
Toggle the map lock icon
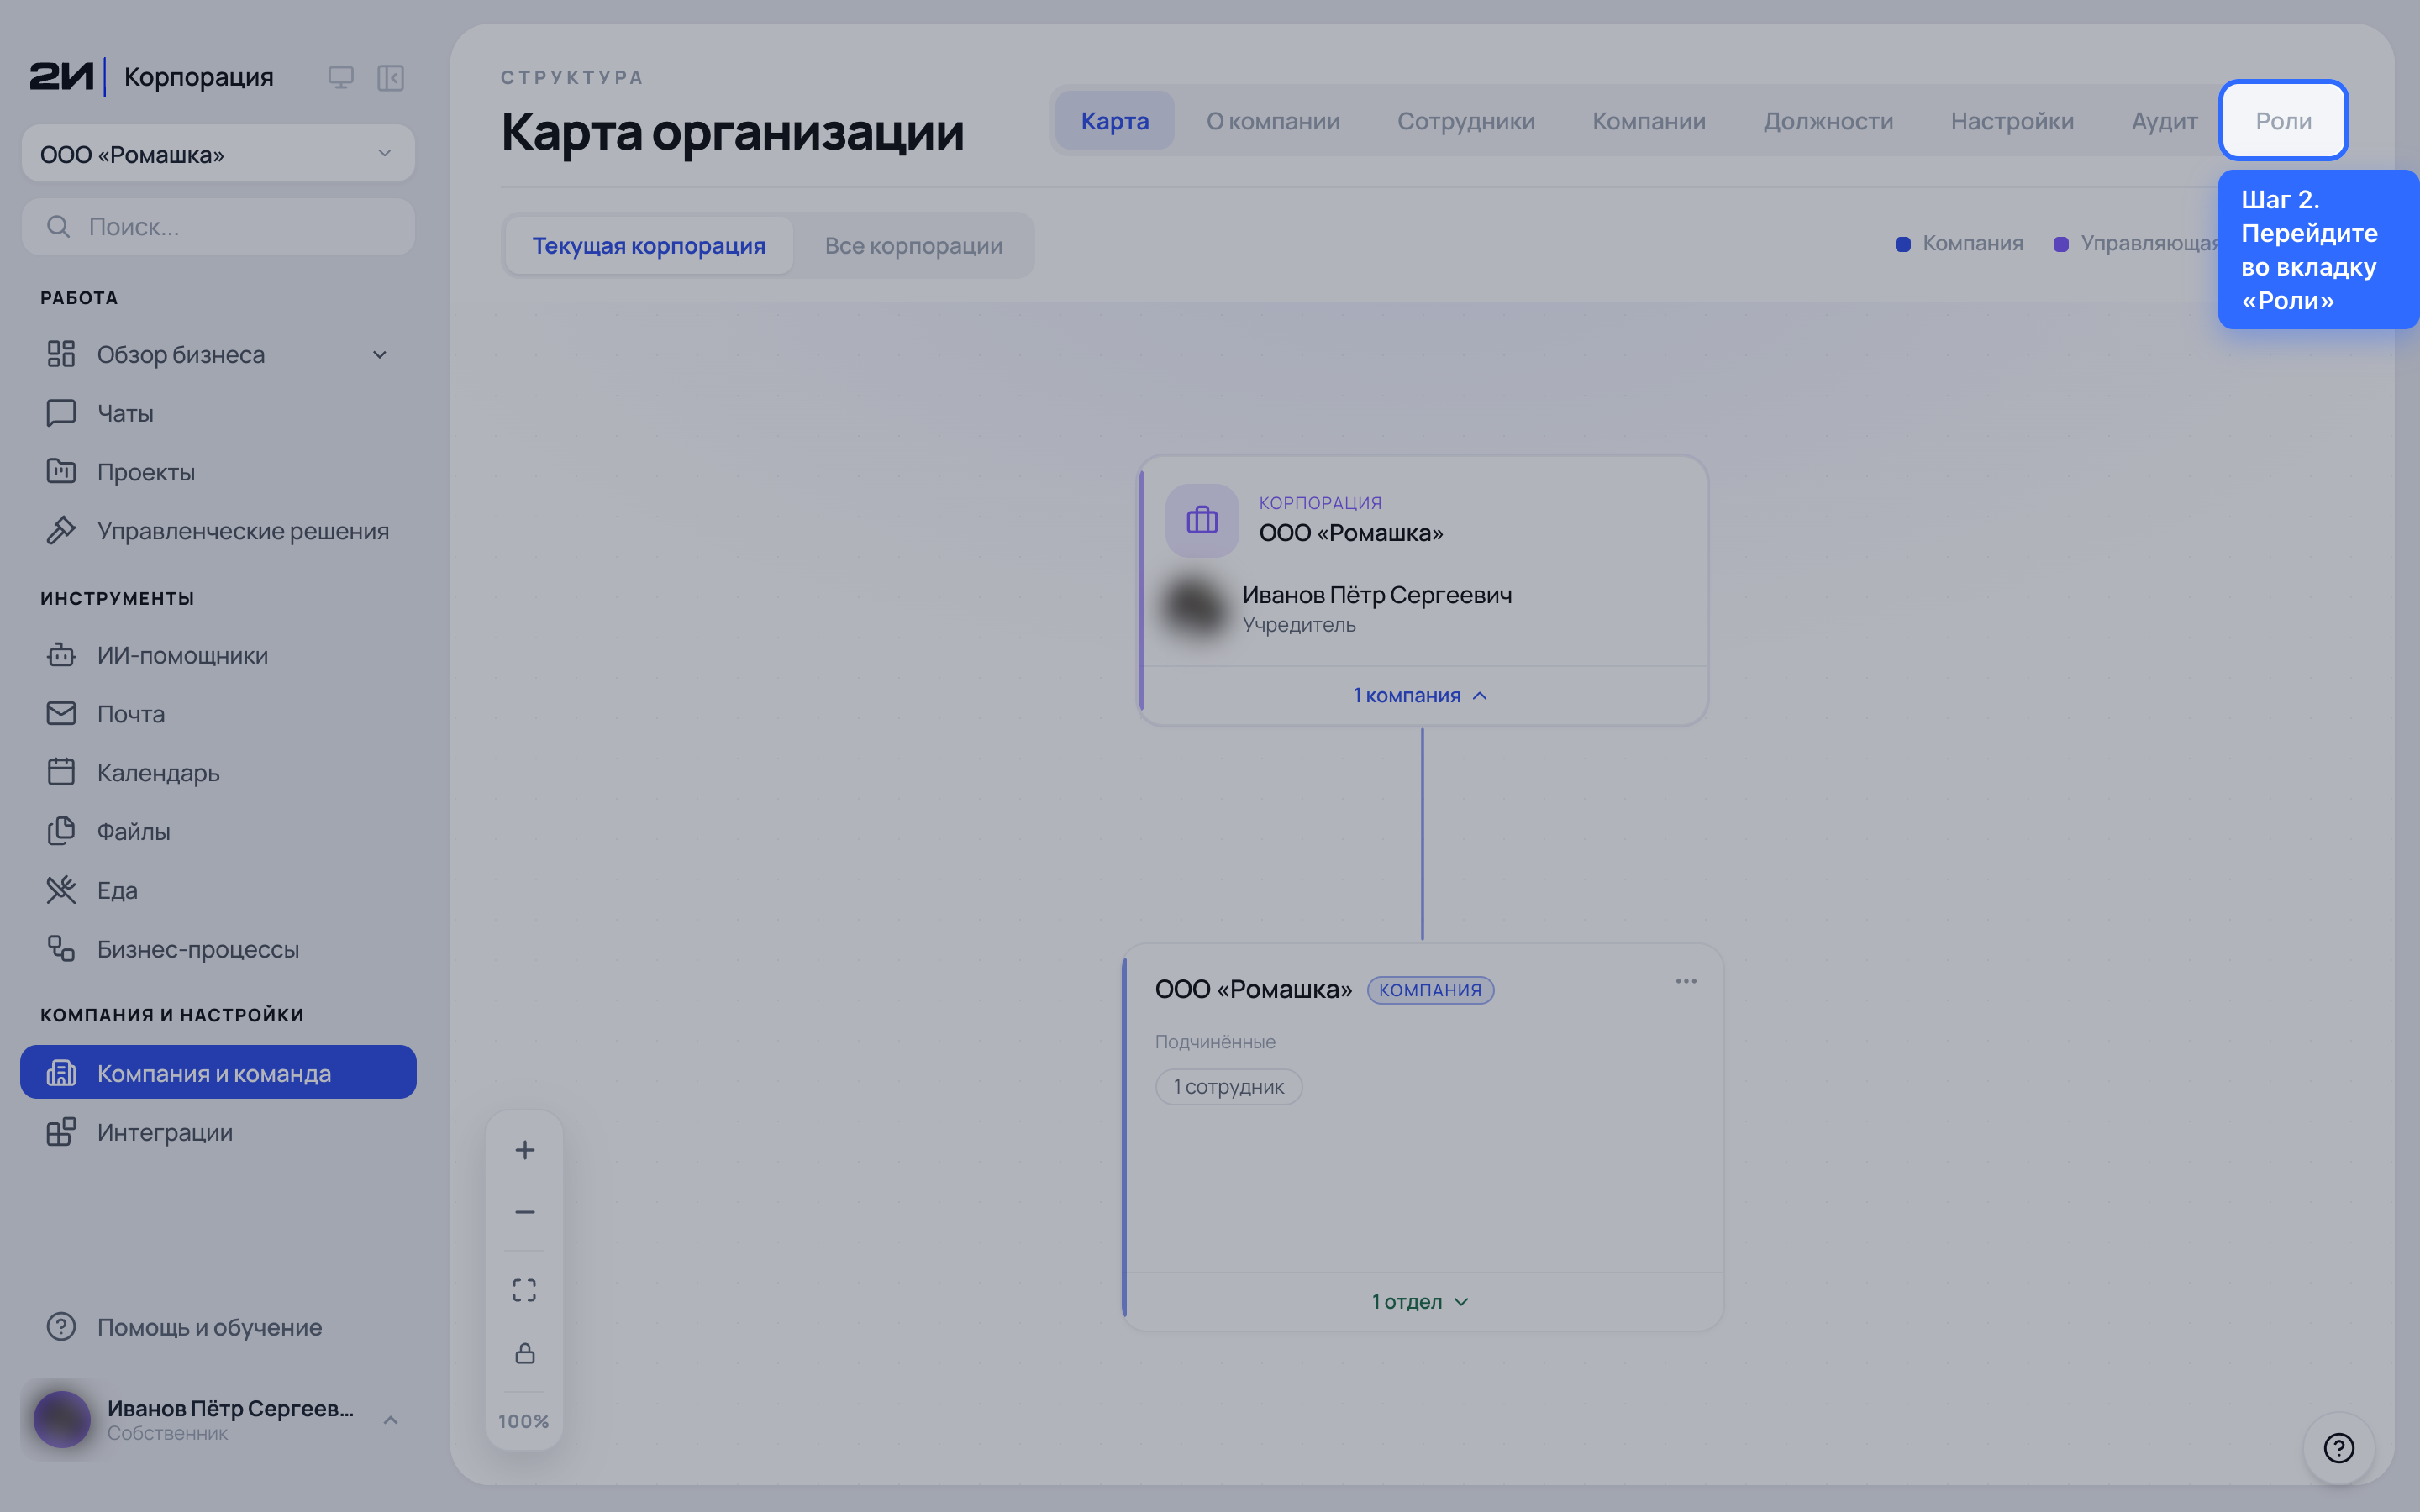[x=525, y=1353]
